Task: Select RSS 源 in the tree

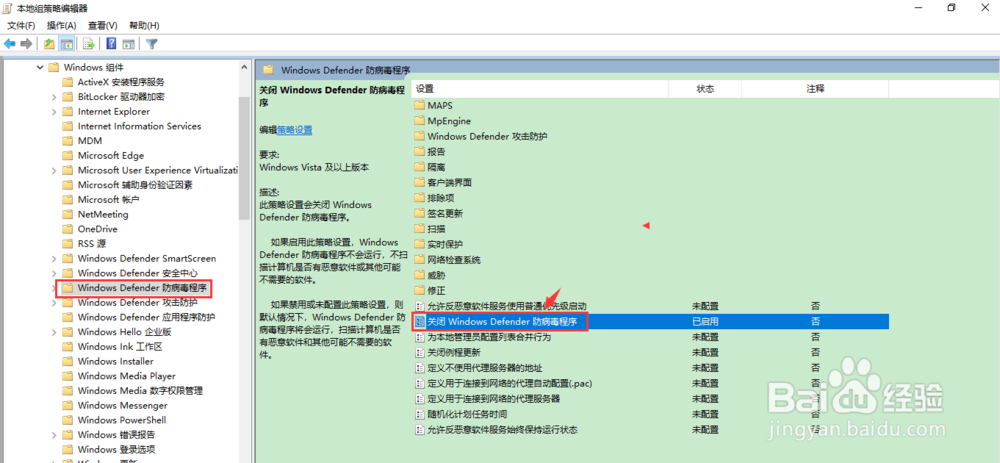Action: tap(92, 244)
